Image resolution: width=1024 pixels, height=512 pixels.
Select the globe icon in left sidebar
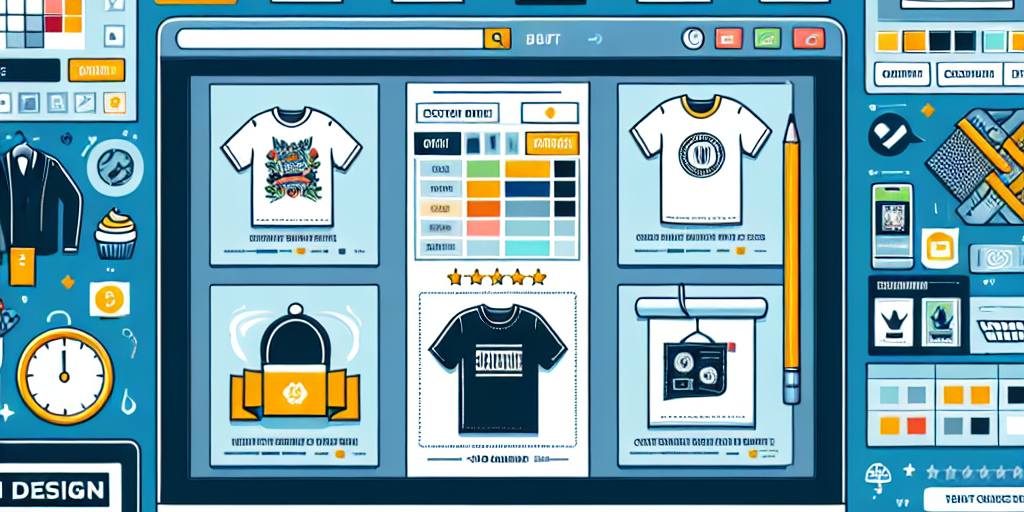(114, 166)
